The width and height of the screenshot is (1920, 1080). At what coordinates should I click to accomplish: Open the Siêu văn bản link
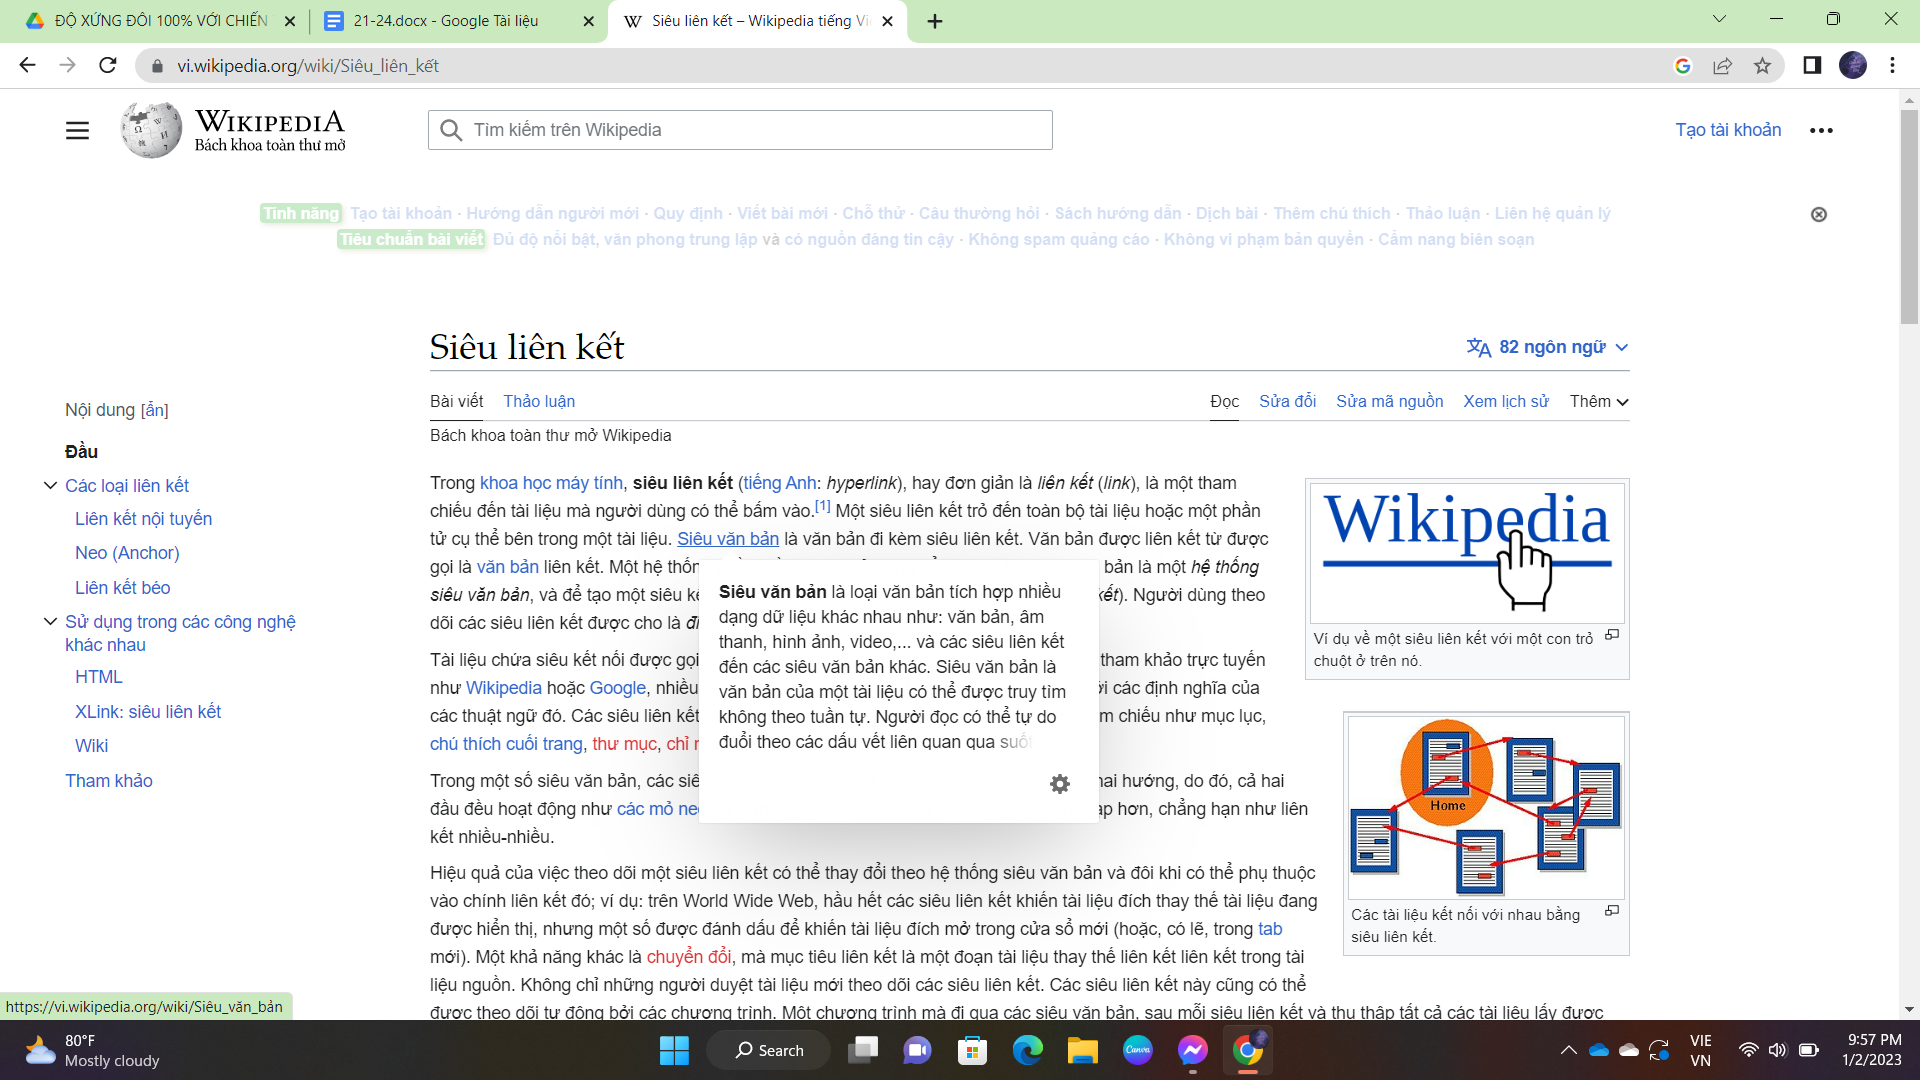[727, 539]
